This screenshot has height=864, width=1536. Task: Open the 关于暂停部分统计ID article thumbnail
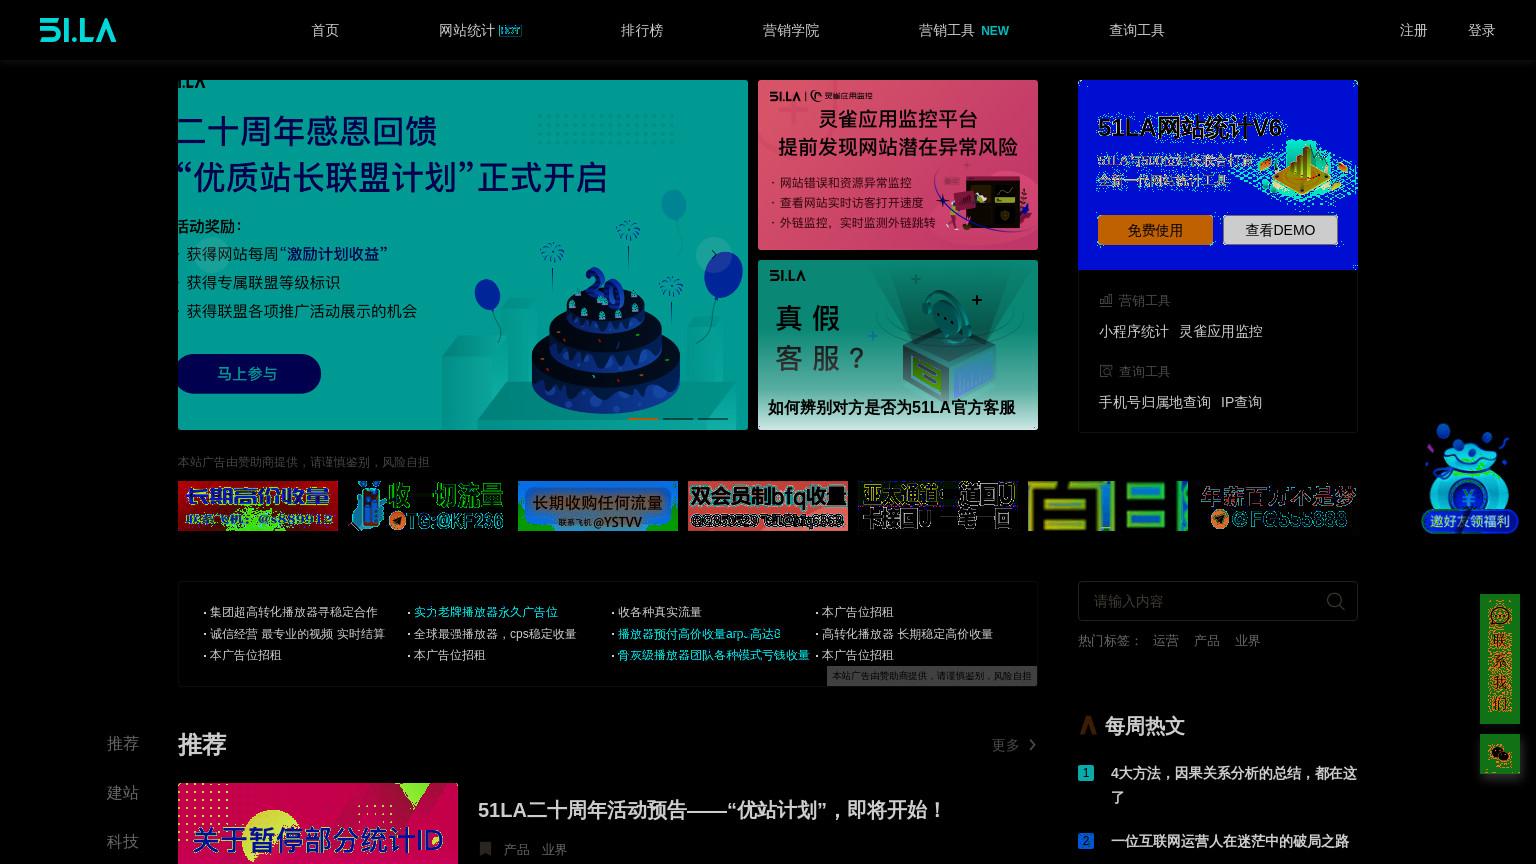[x=318, y=823]
